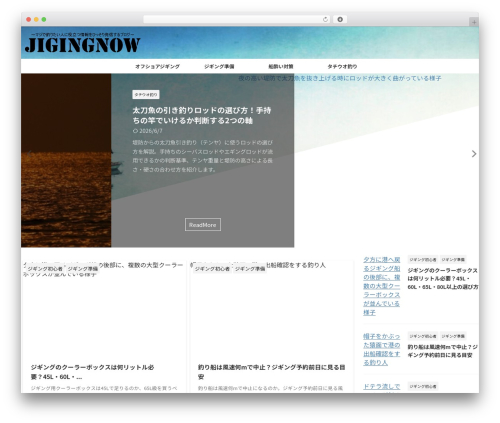The image size is (500, 423).
Task: Click the ReadMore button on the slide
Action: pos(203,225)
